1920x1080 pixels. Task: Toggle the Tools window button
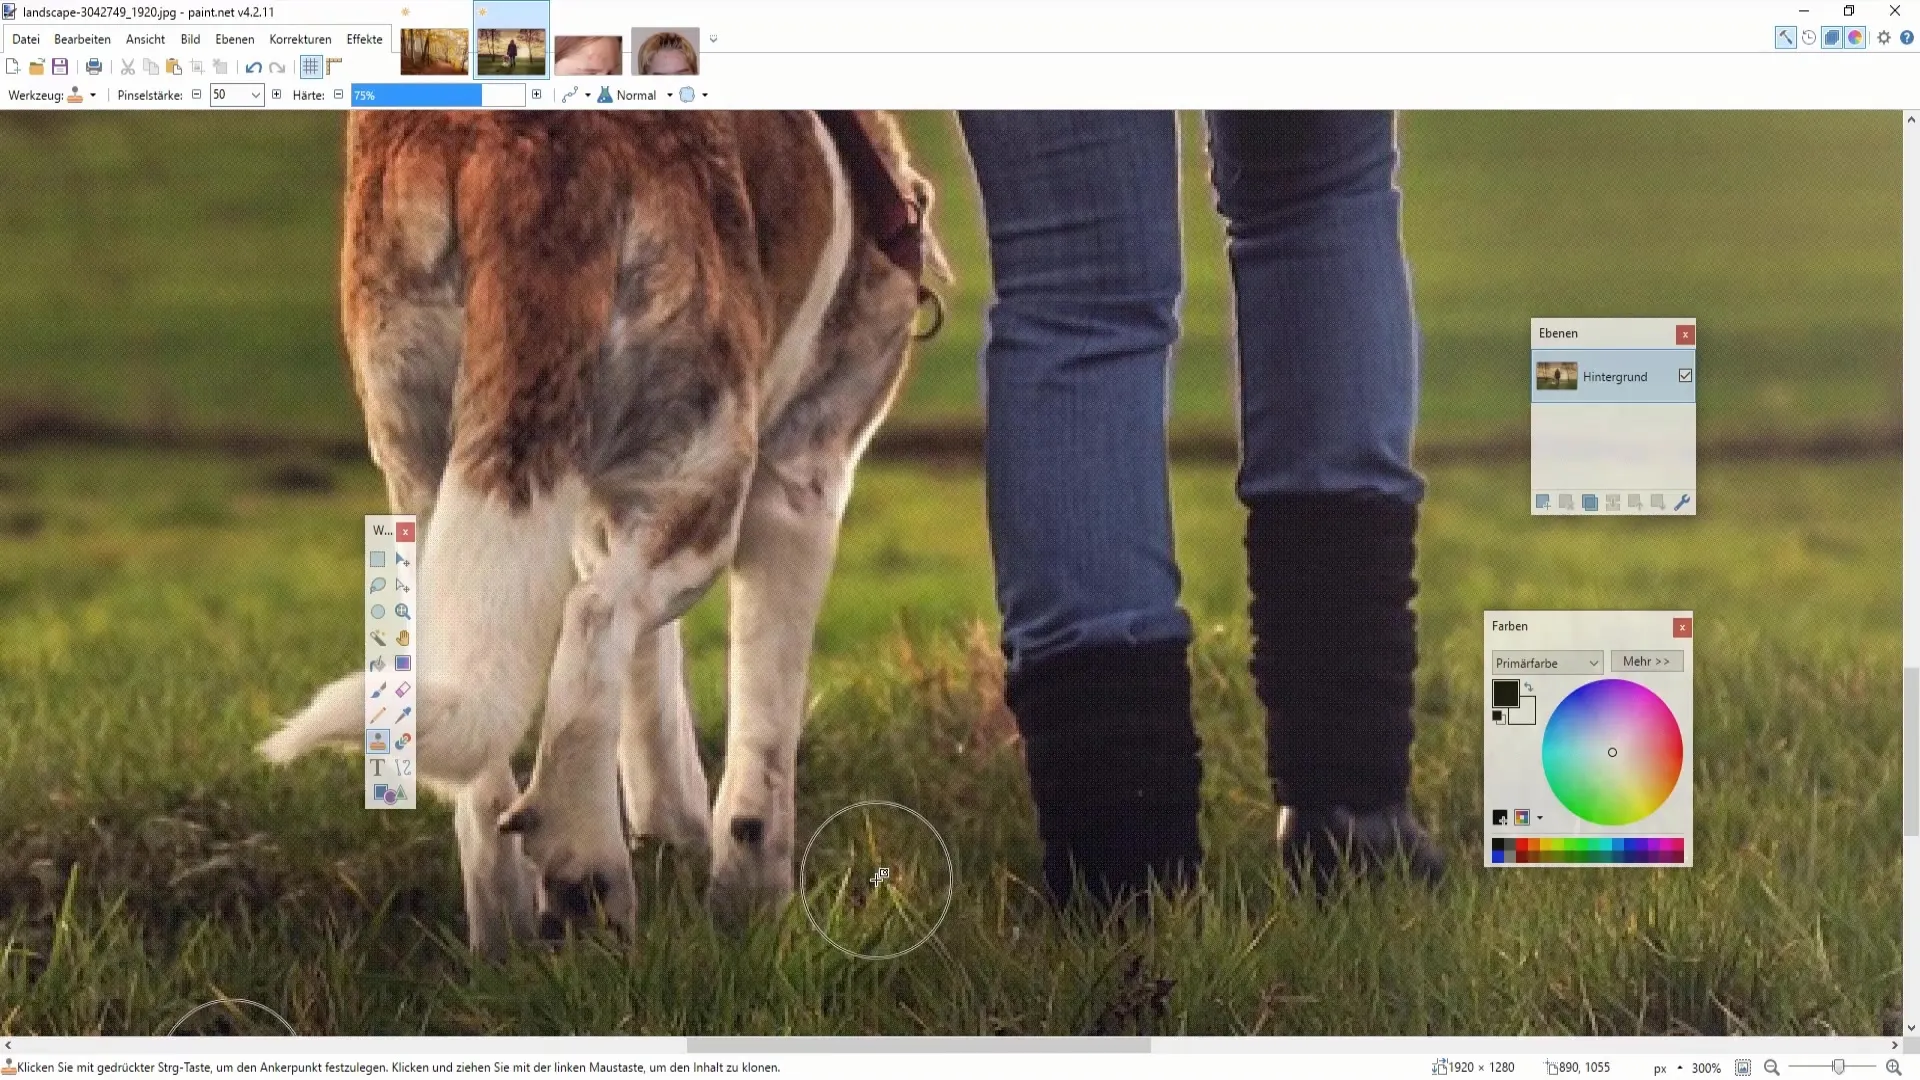pyautogui.click(x=1785, y=38)
